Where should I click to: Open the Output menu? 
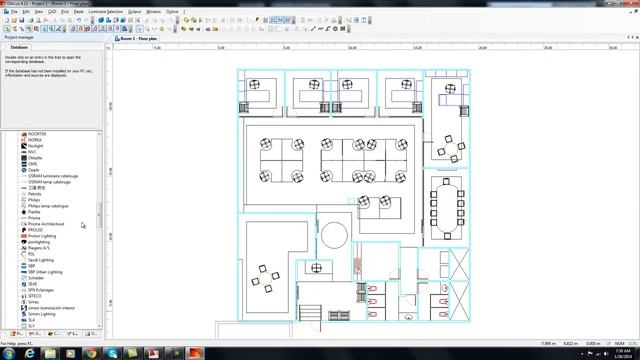tap(134, 12)
